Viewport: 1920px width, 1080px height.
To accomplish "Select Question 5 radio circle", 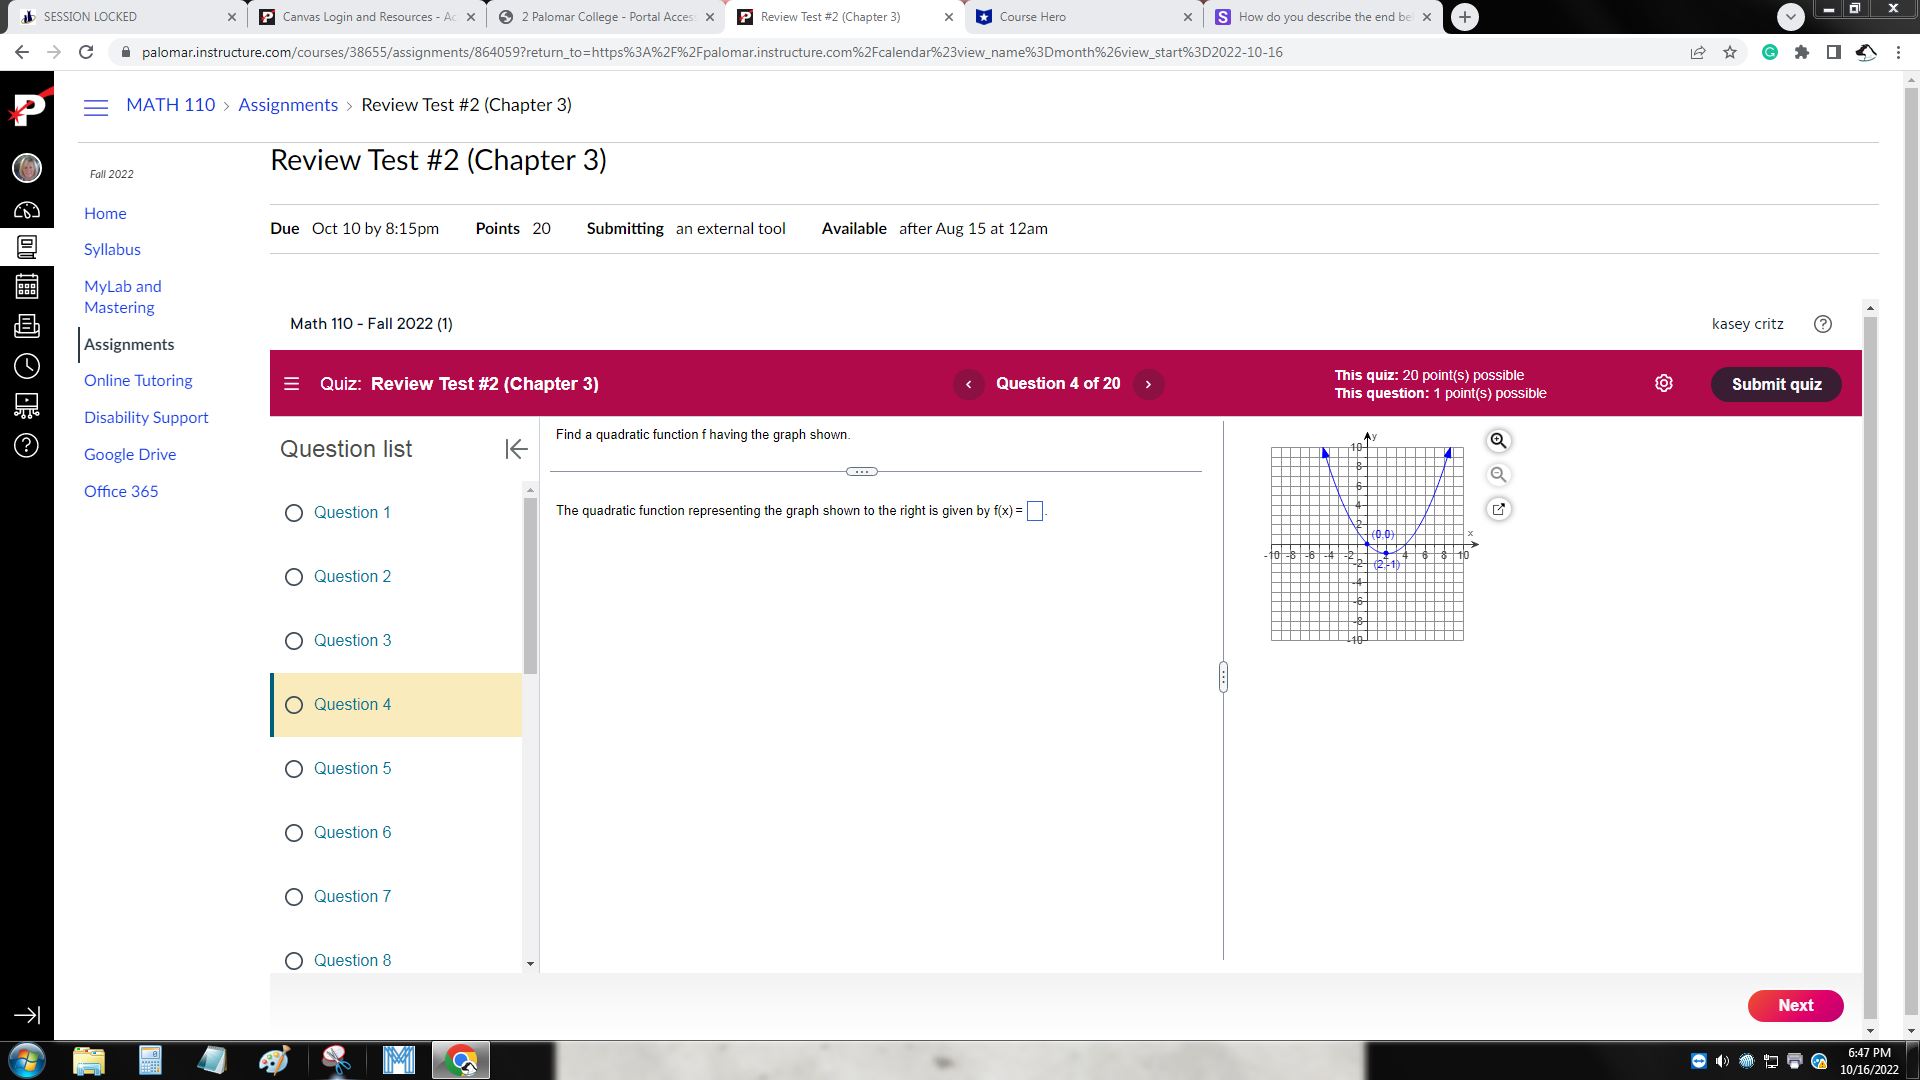I will tap(294, 769).
